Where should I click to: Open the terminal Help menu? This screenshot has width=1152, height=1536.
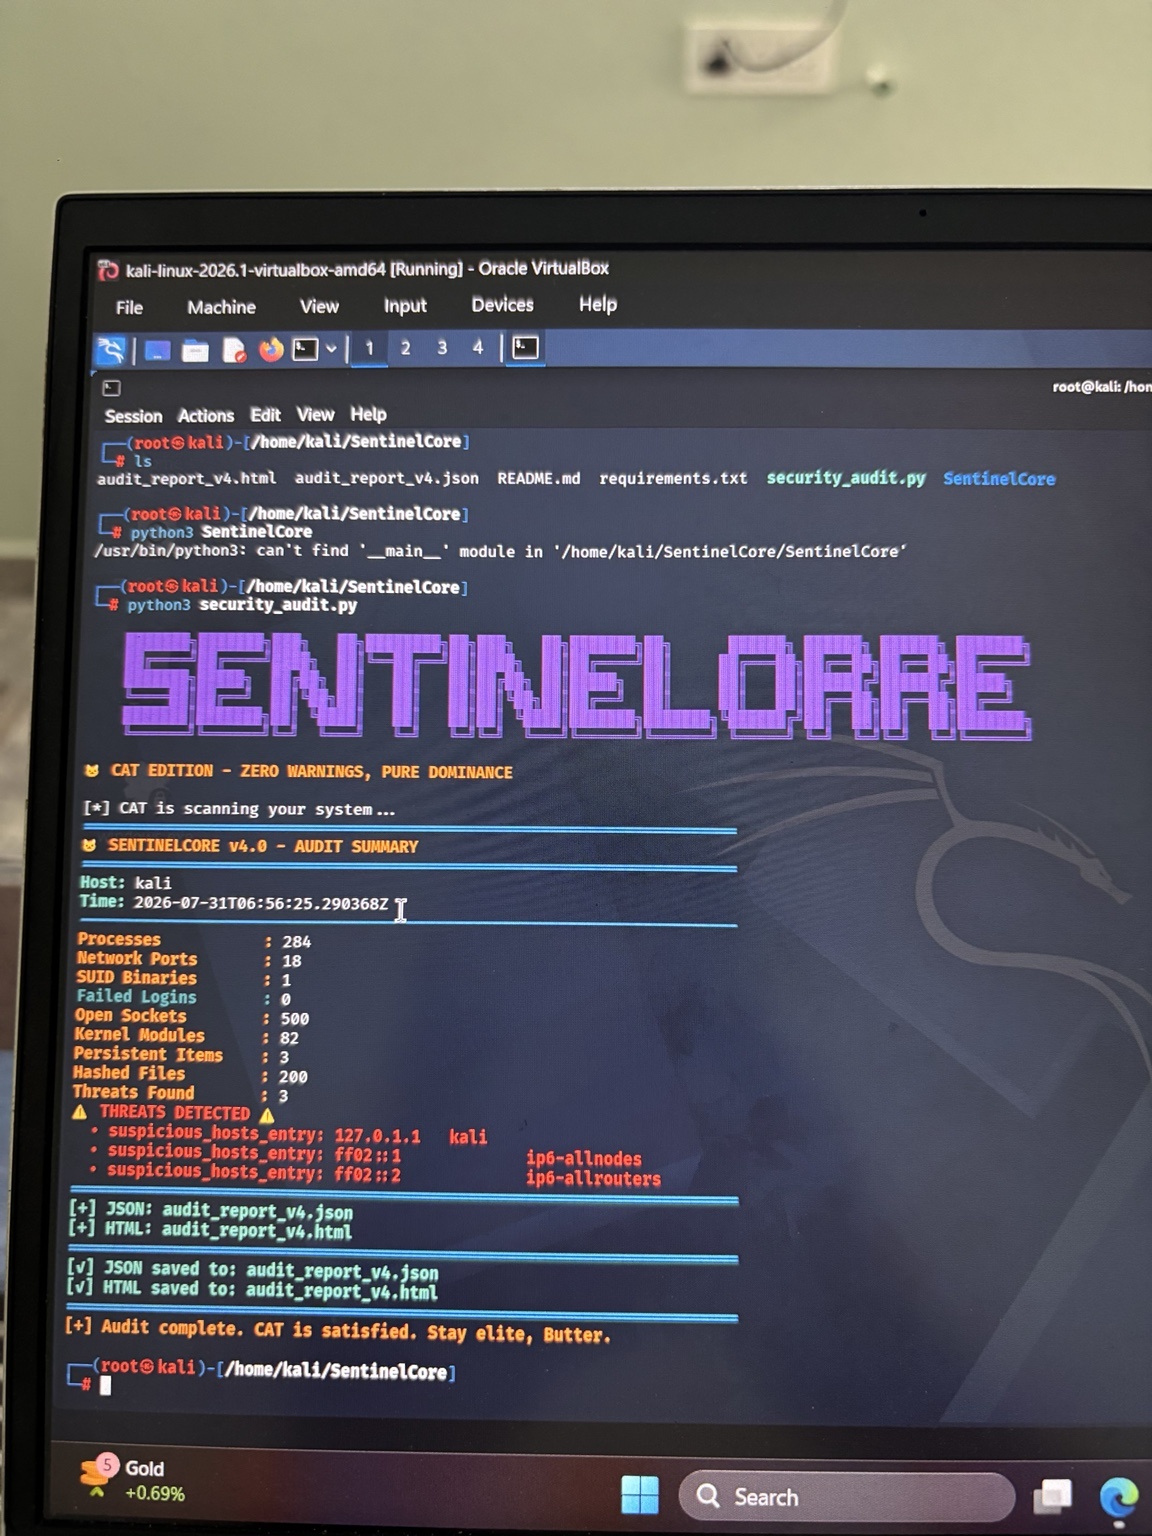tap(368, 414)
